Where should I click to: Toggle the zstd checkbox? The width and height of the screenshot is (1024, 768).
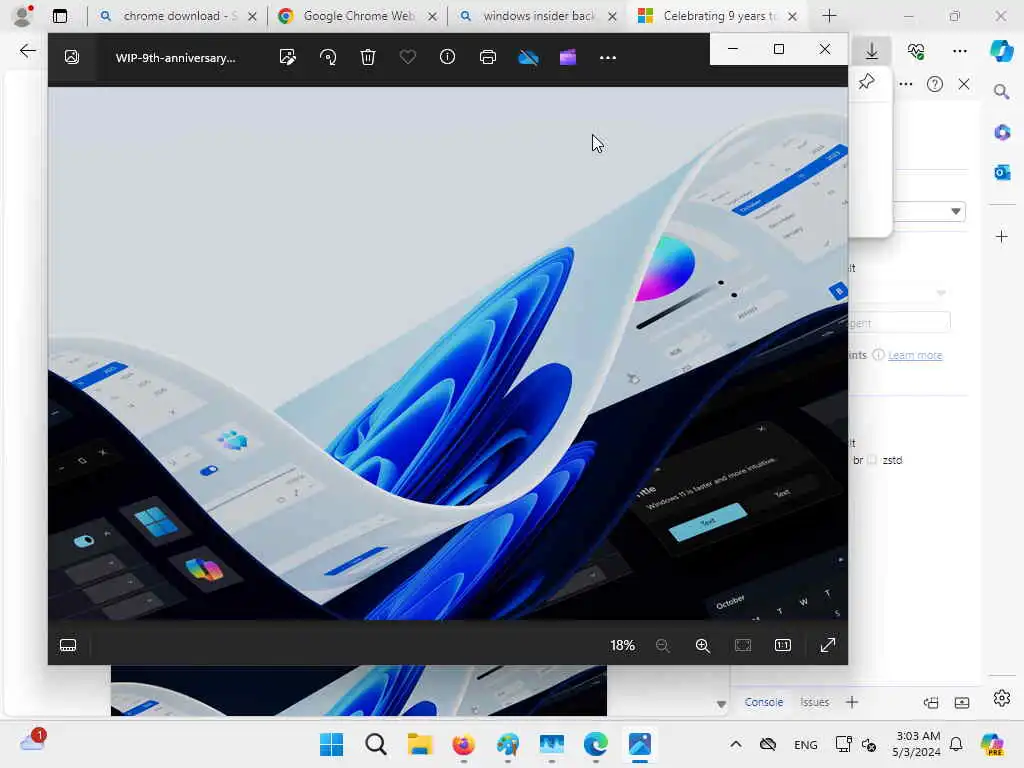click(x=872, y=460)
